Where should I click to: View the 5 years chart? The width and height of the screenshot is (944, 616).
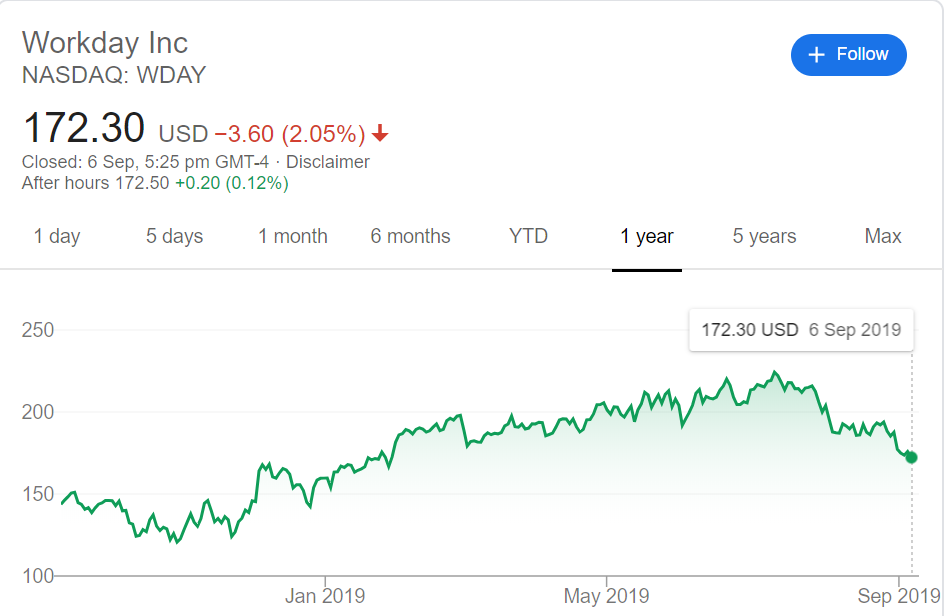point(765,236)
